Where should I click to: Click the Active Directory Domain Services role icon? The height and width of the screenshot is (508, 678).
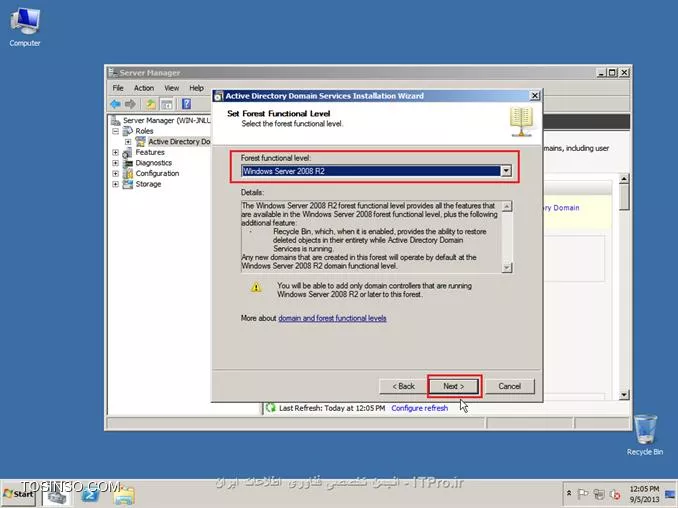[x=141, y=141]
